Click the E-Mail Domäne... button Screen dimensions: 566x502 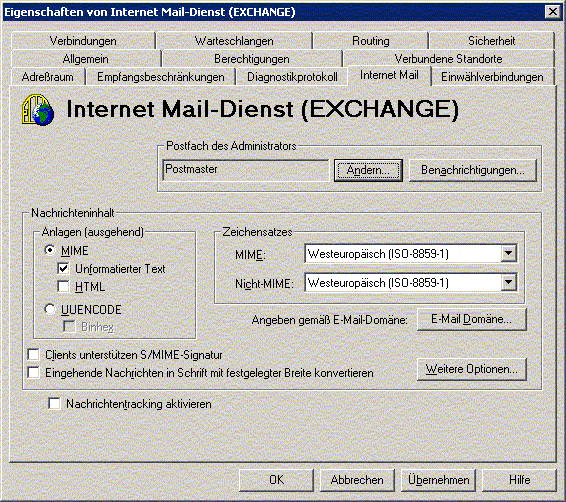471,319
